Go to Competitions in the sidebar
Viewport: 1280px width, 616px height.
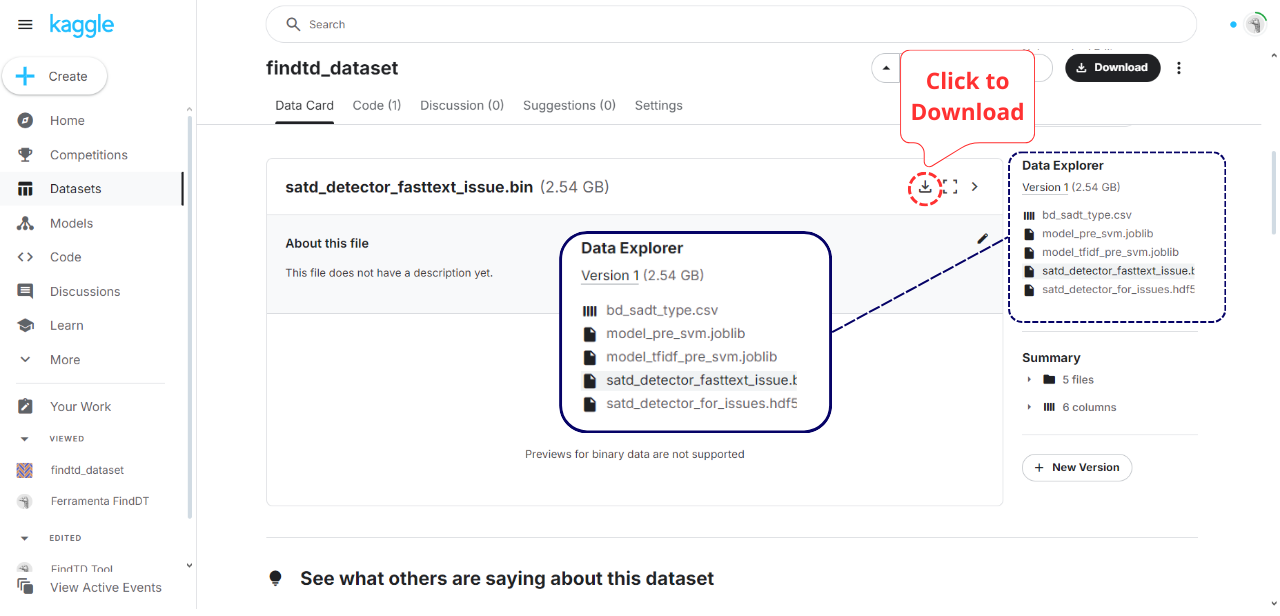coord(88,155)
